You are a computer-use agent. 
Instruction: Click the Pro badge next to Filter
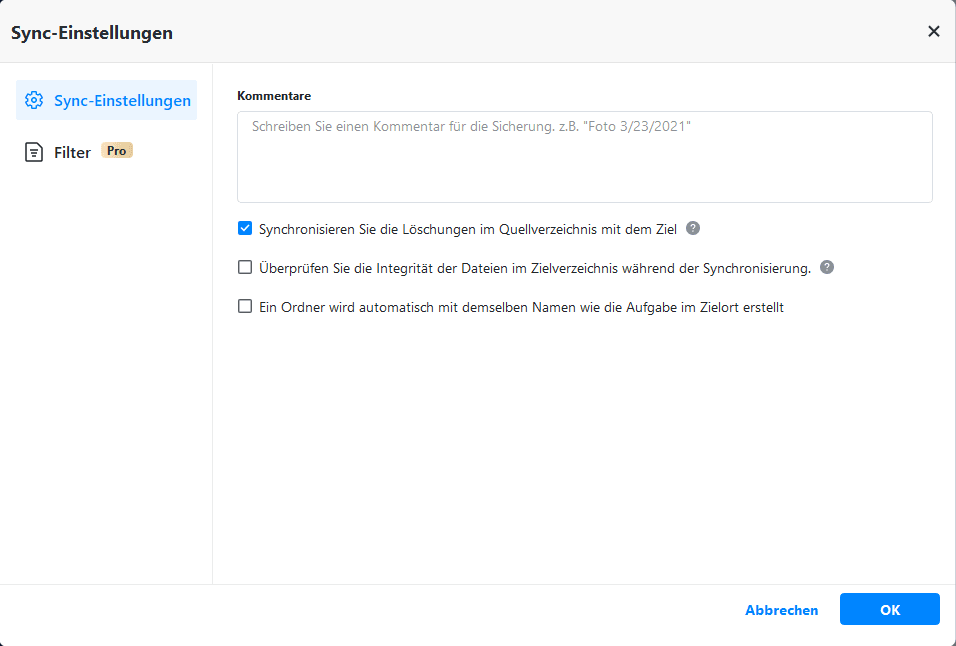click(x=117, y=151)
